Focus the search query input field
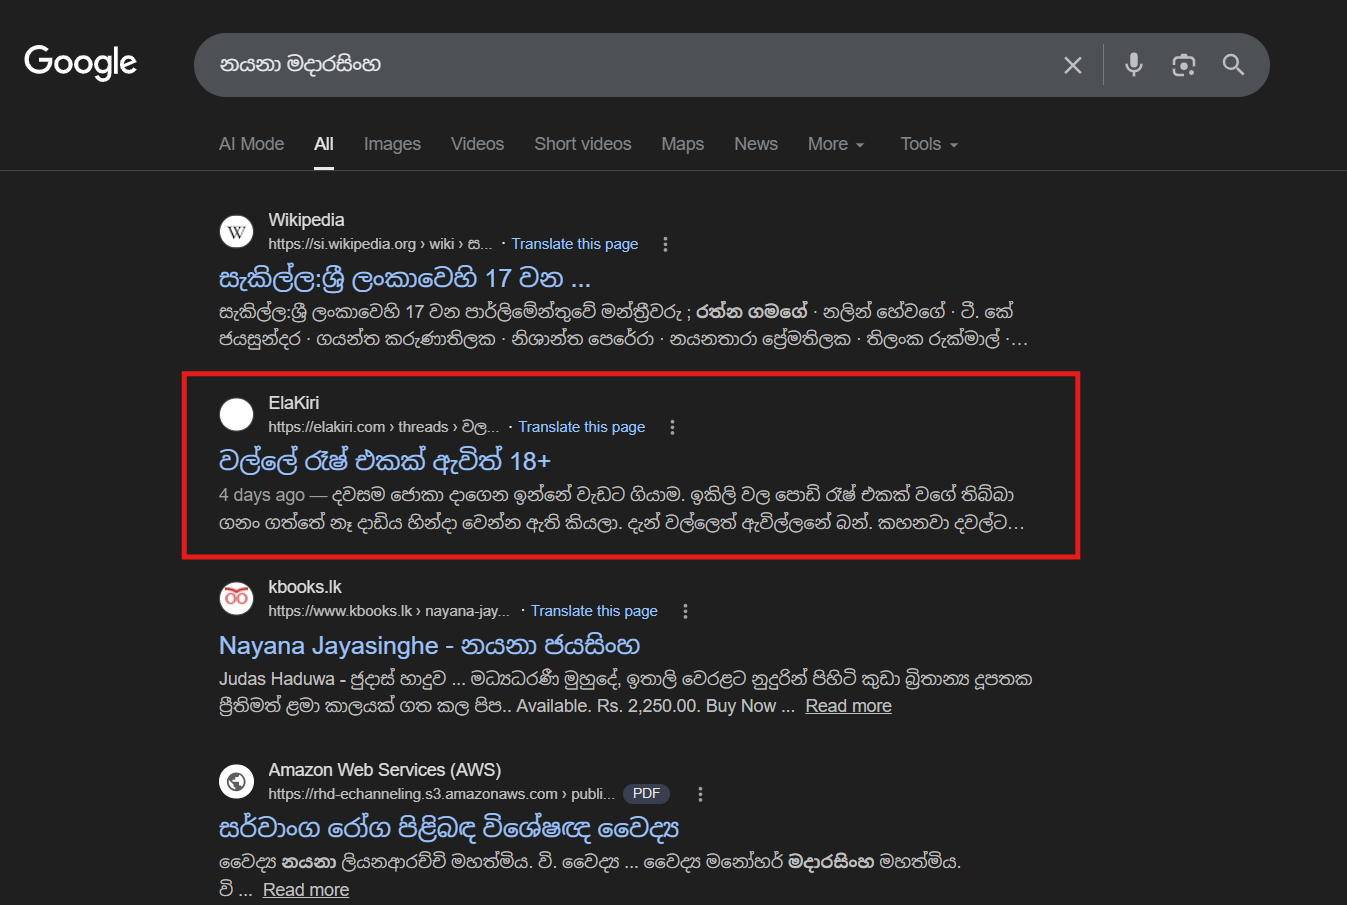Screen dimensions: 1347x905 [x=630, y=65]
